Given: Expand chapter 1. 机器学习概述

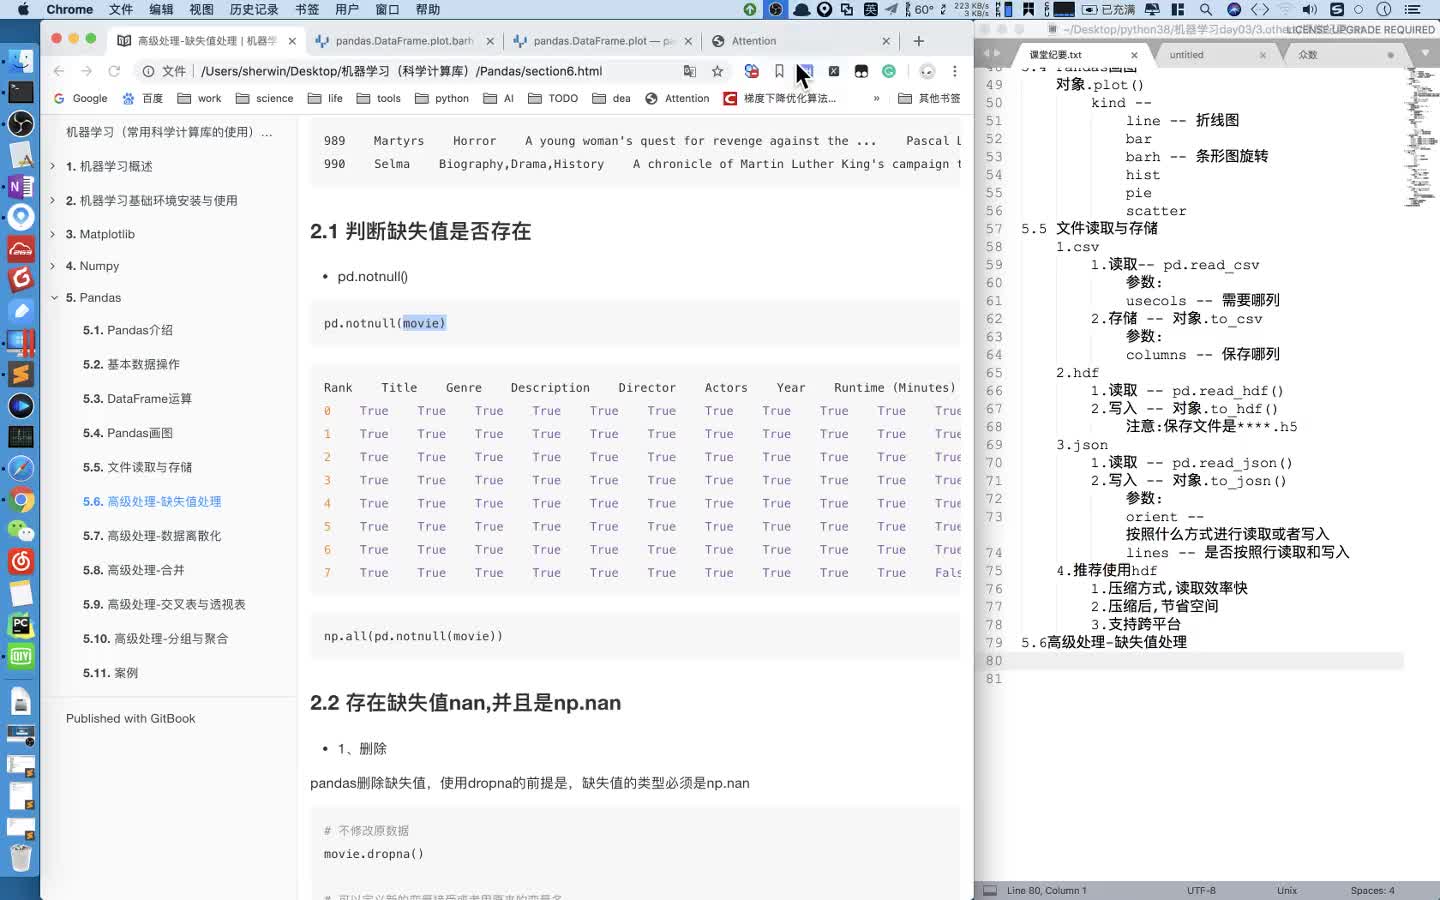Looking at the screenshot, I should (53, 166).
